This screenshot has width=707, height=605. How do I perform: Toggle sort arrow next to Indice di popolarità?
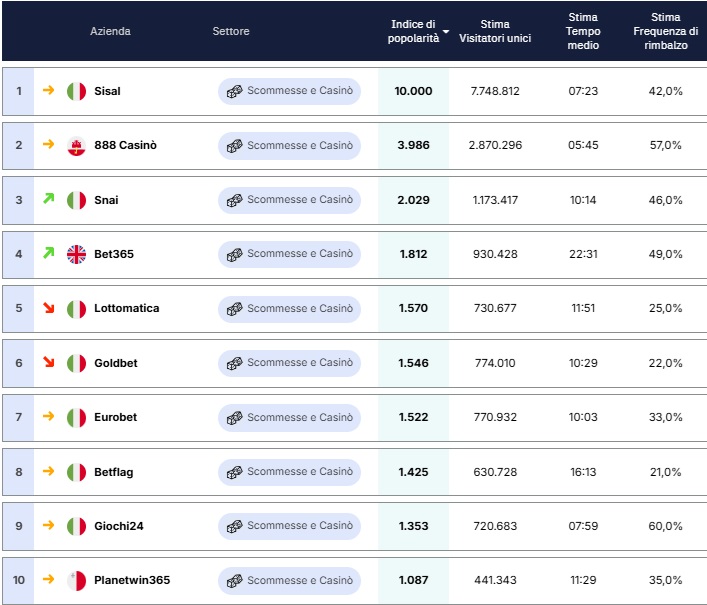[x=446, y=32]
